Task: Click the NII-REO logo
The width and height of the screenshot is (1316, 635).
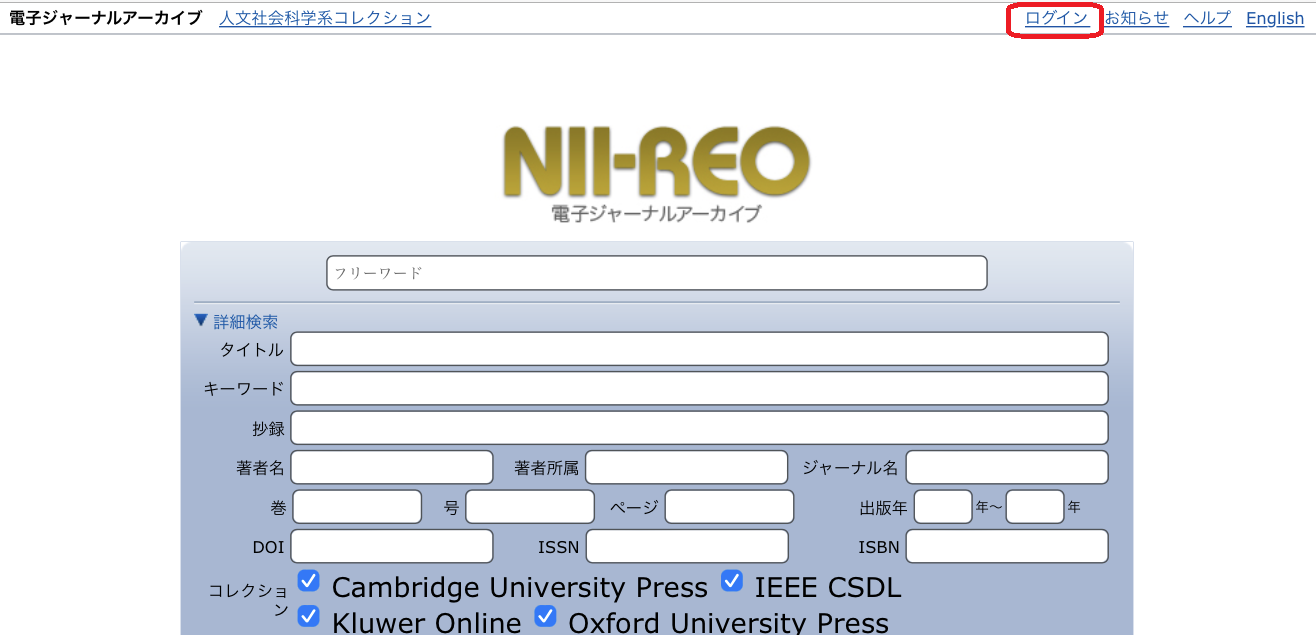Action: (656, 170)
